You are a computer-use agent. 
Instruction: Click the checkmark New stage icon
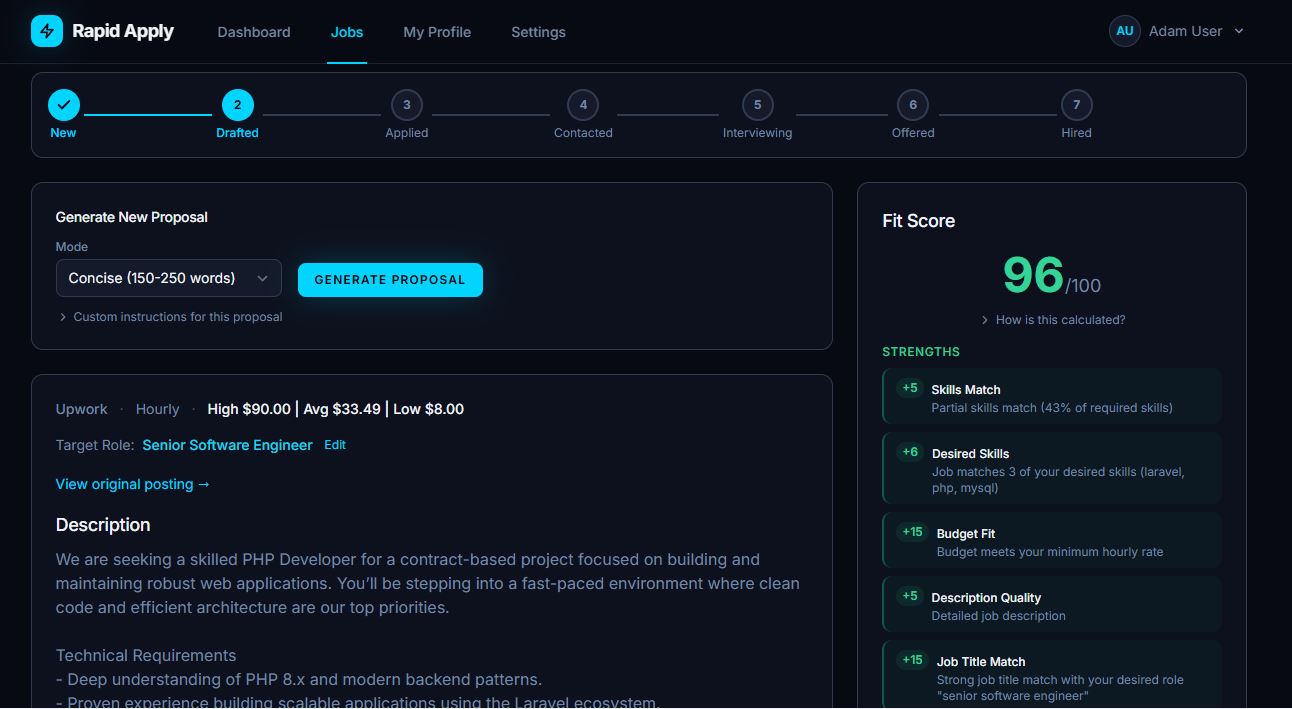(63, 105)
